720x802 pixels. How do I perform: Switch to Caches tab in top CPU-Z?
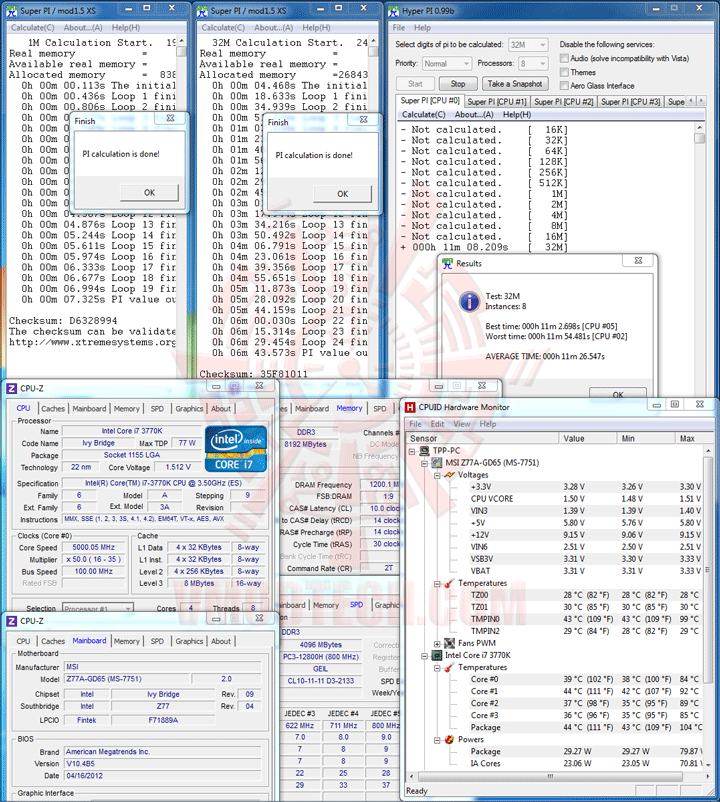(x=53, y=409)
